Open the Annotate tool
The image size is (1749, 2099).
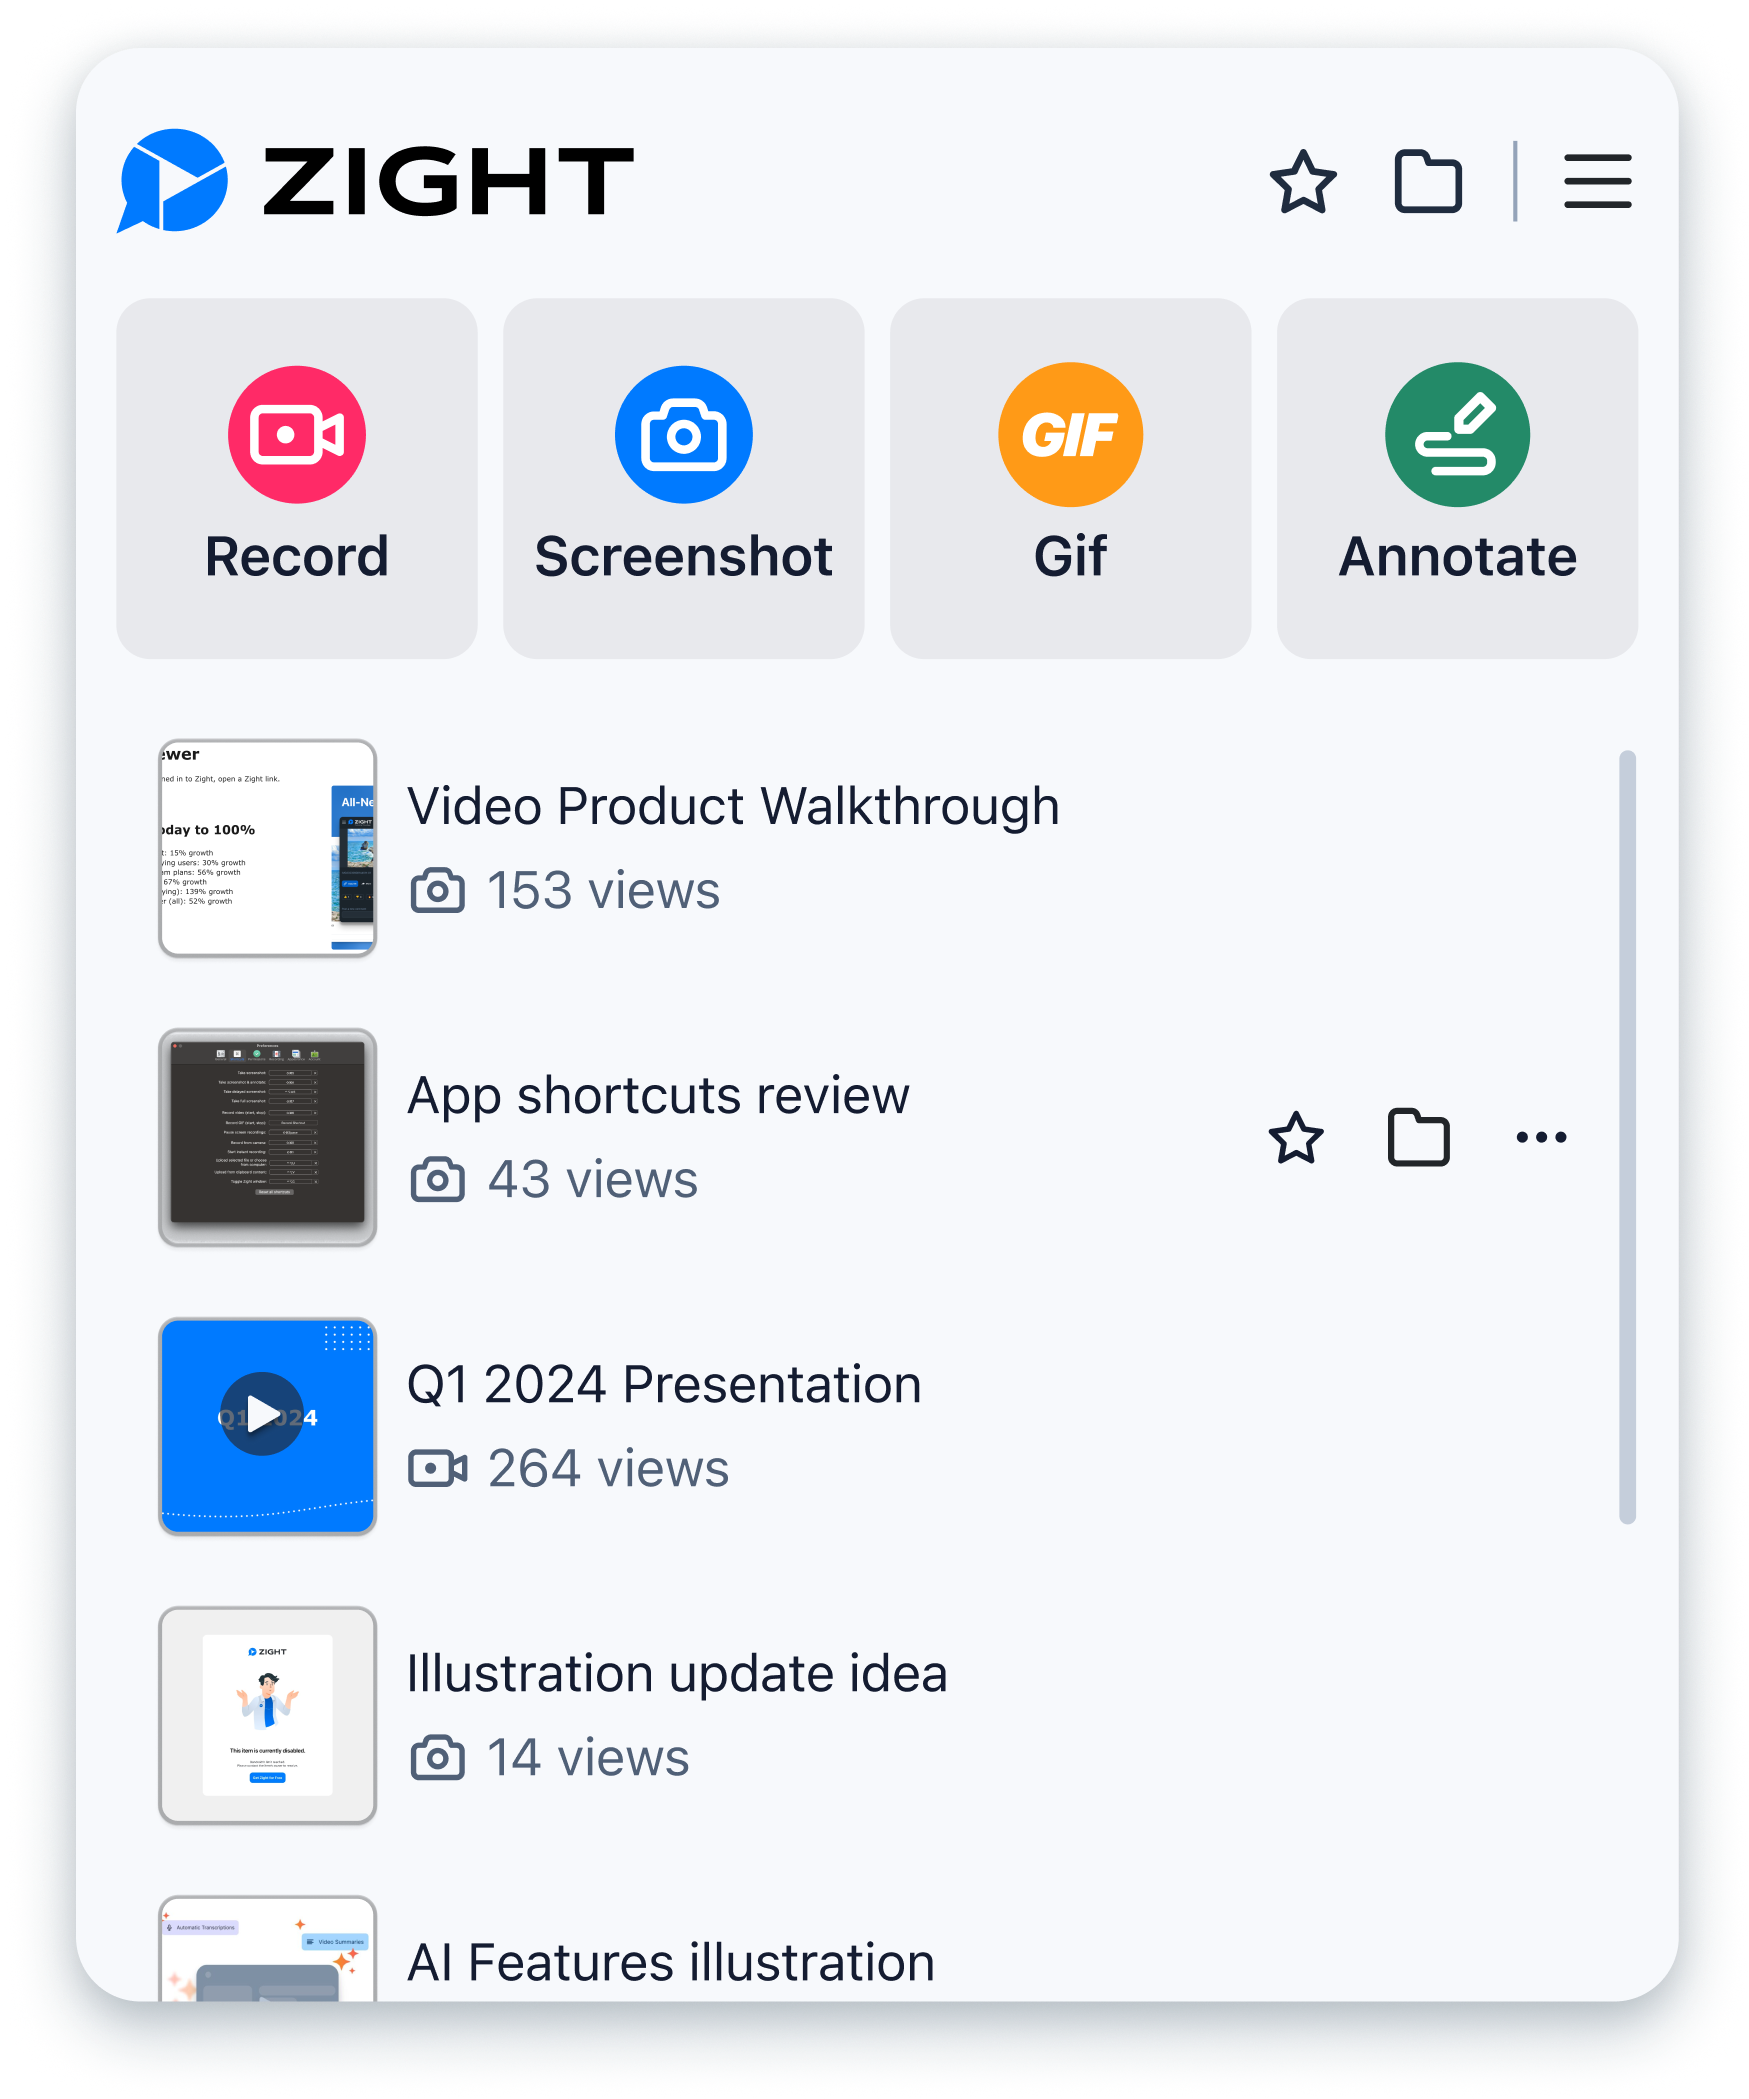click(1457, 478)
